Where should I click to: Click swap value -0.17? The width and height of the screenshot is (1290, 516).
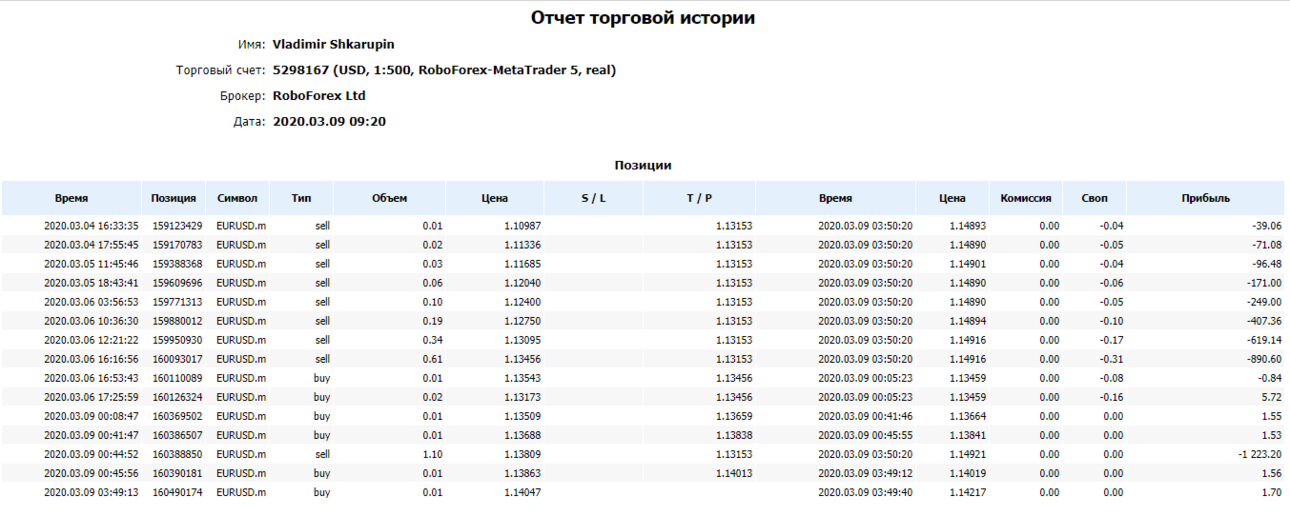[1111, 340]
